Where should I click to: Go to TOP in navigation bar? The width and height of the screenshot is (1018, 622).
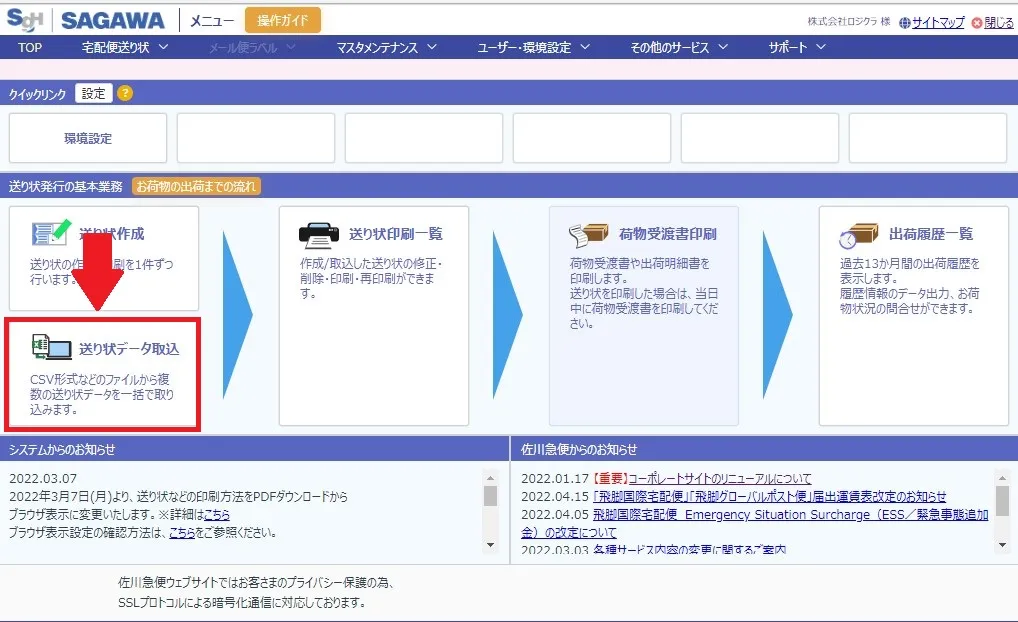point(30,47)
